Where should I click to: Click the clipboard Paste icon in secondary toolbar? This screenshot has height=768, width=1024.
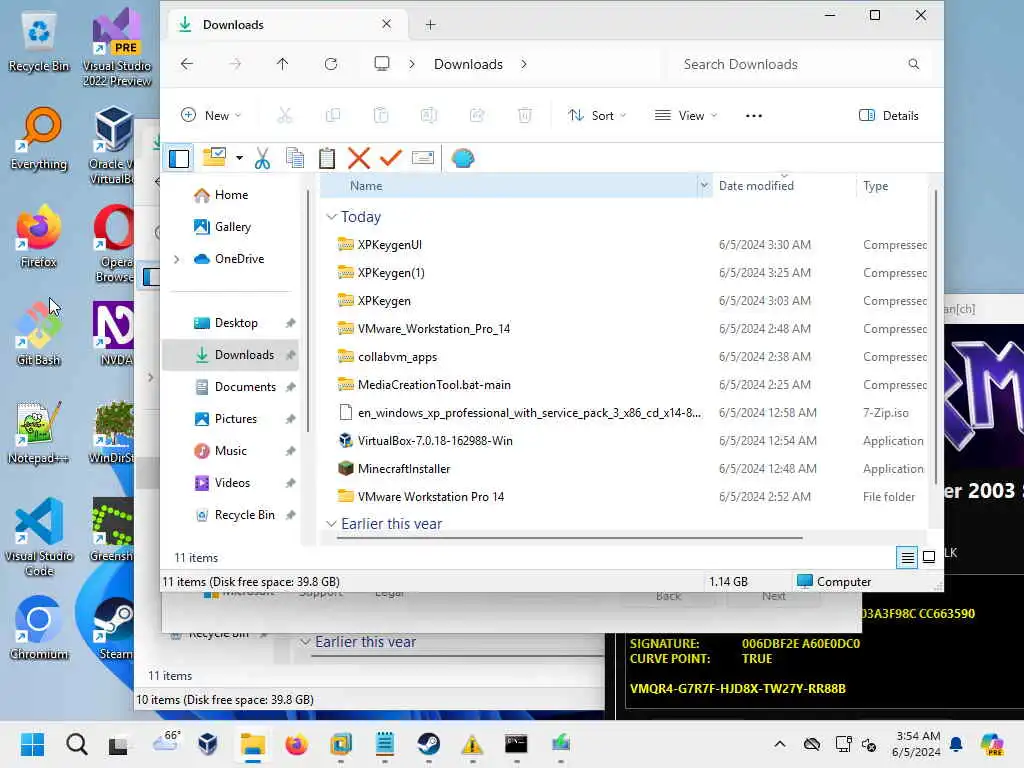[x=327, y=158]
